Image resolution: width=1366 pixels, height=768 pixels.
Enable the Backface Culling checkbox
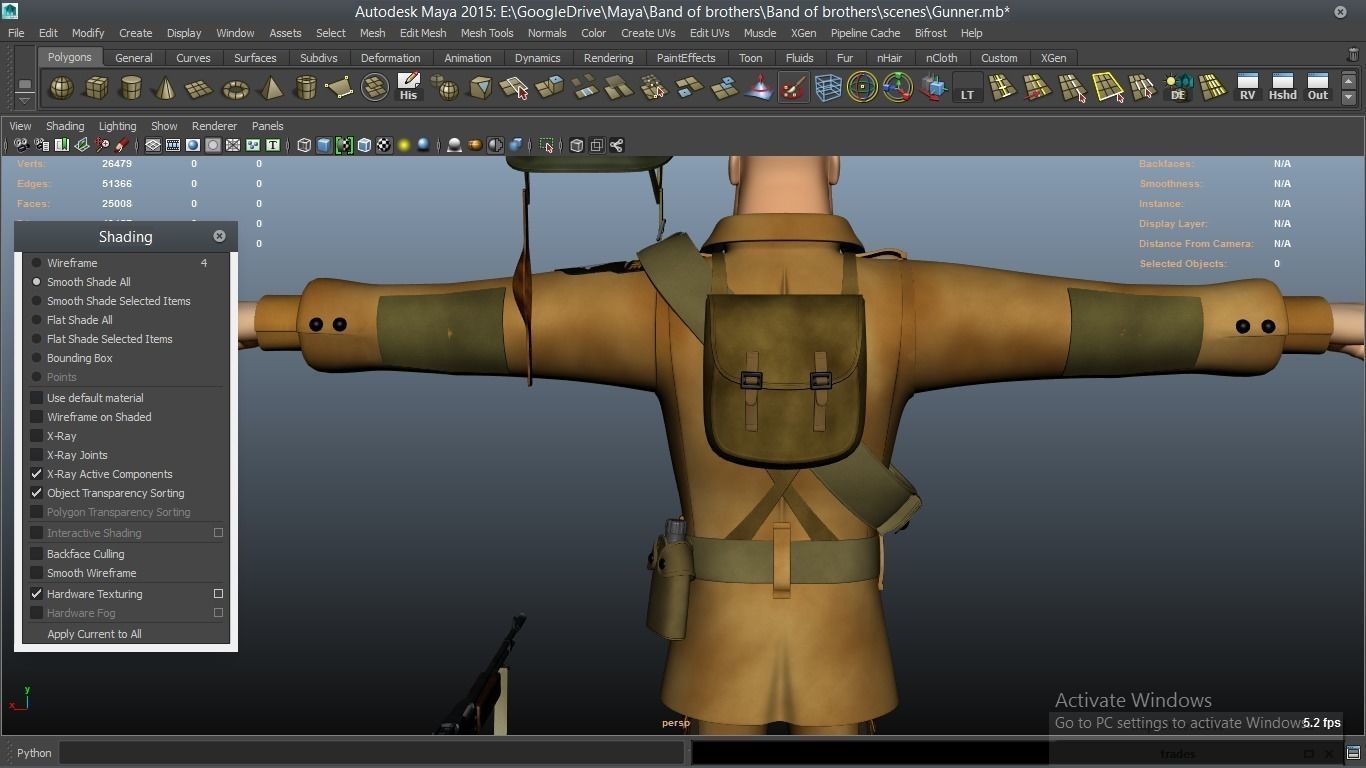(37, 554)
